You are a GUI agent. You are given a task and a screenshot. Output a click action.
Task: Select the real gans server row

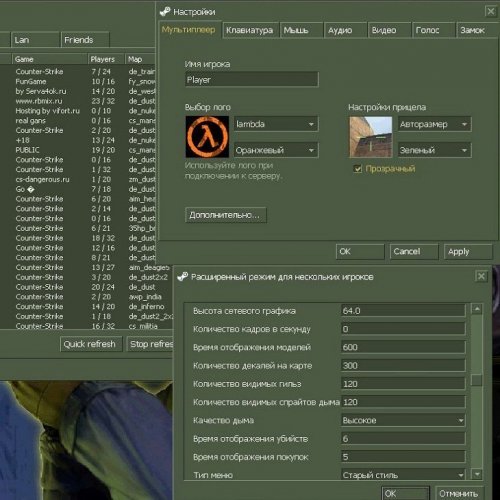pyautogui.click(x=78, y=121)
